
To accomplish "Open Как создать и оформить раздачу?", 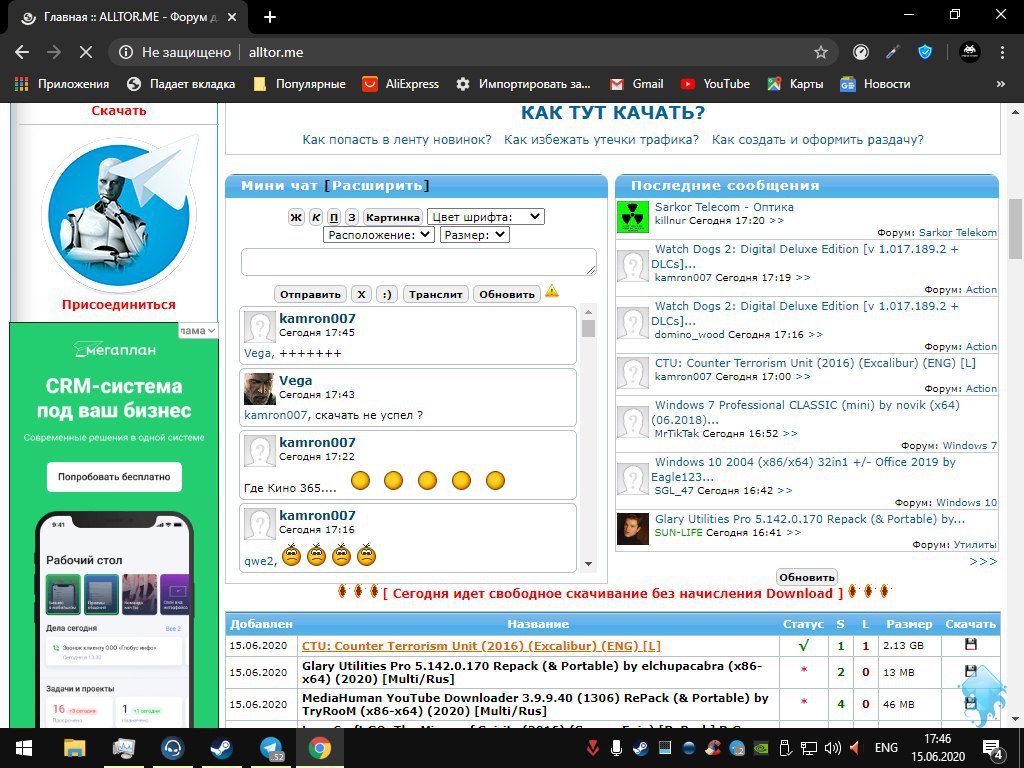I will point(818,140).
